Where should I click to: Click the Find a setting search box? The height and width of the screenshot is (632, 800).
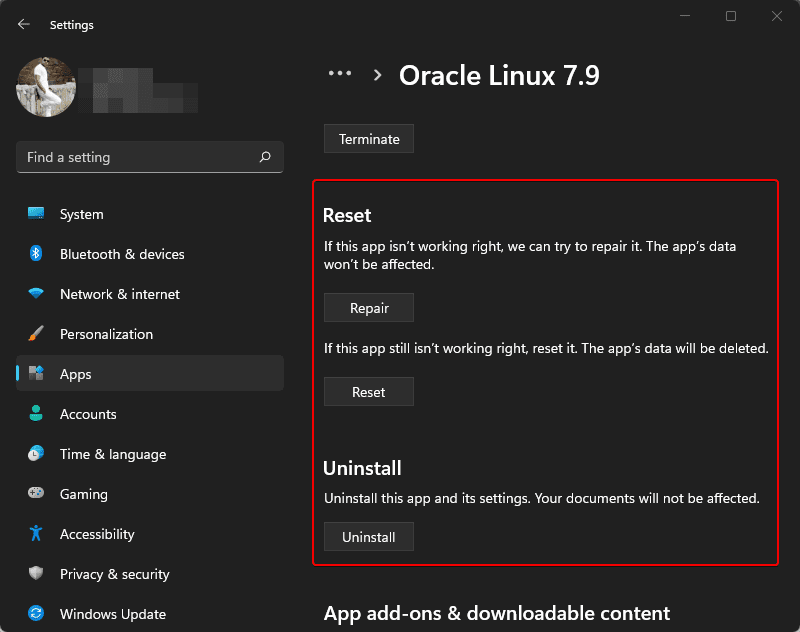(x=149, y=157)
